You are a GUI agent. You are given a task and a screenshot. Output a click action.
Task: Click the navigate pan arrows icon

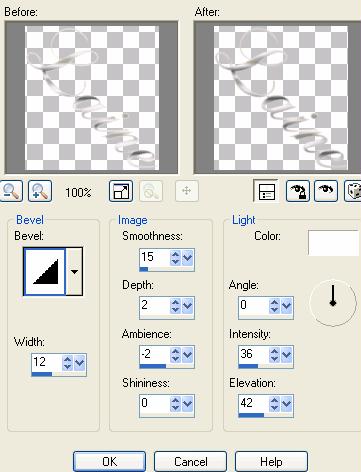pyautogui.click(x=187, y=191)
